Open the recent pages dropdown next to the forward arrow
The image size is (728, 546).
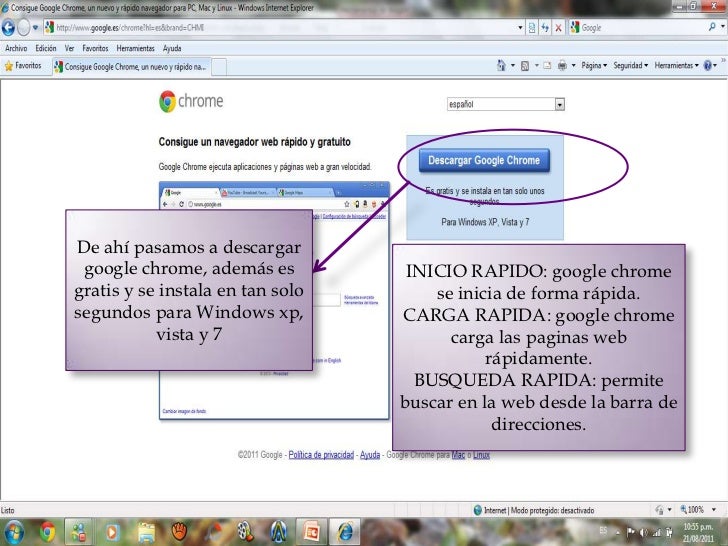point(35,27)
